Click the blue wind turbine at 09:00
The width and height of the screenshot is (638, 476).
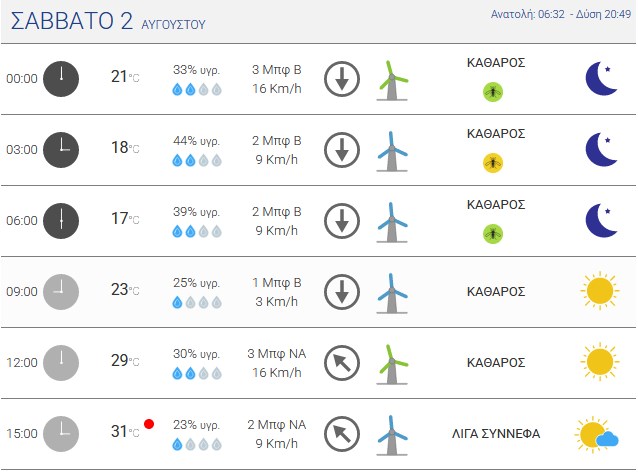pos(392,293)
